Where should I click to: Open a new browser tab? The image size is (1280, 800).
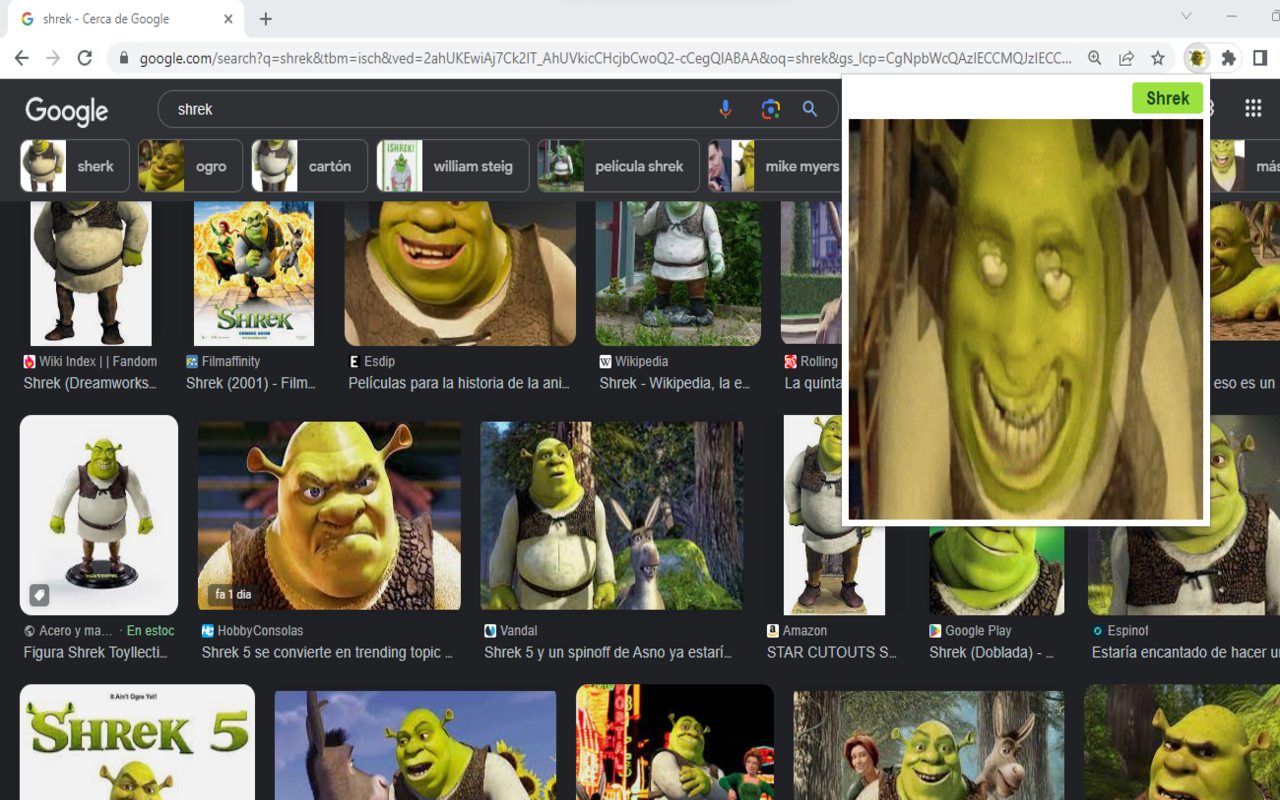pyautogui.click(x=266, y=19)
